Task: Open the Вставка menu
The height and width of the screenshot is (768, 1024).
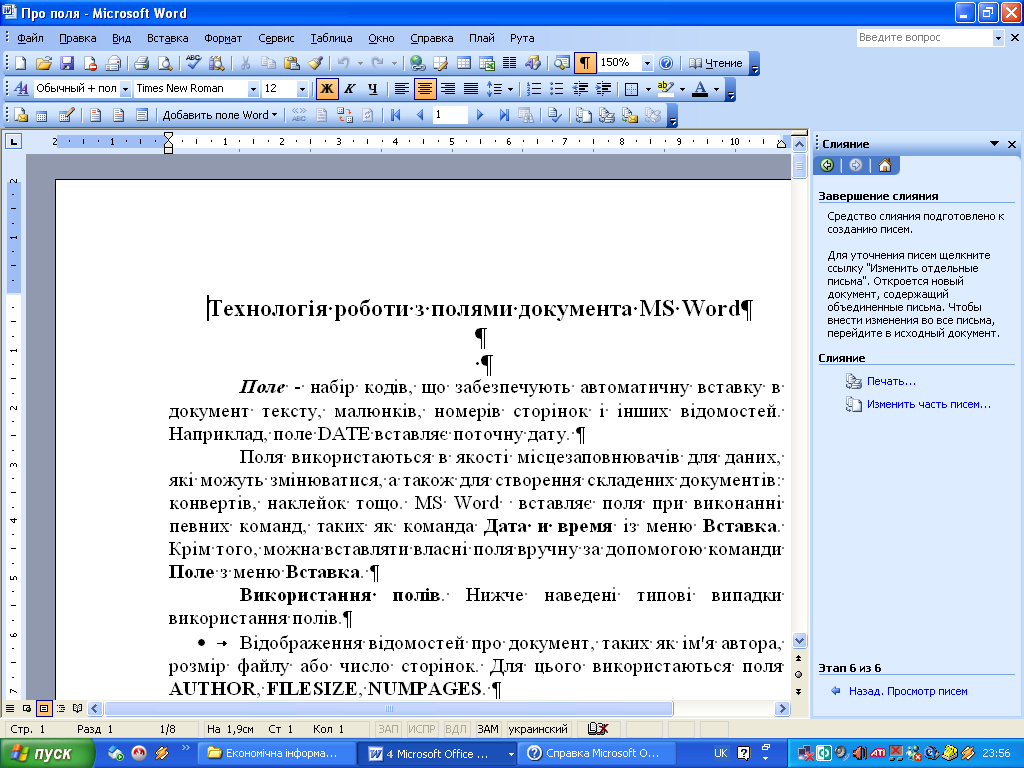Action: coord(167,38)
